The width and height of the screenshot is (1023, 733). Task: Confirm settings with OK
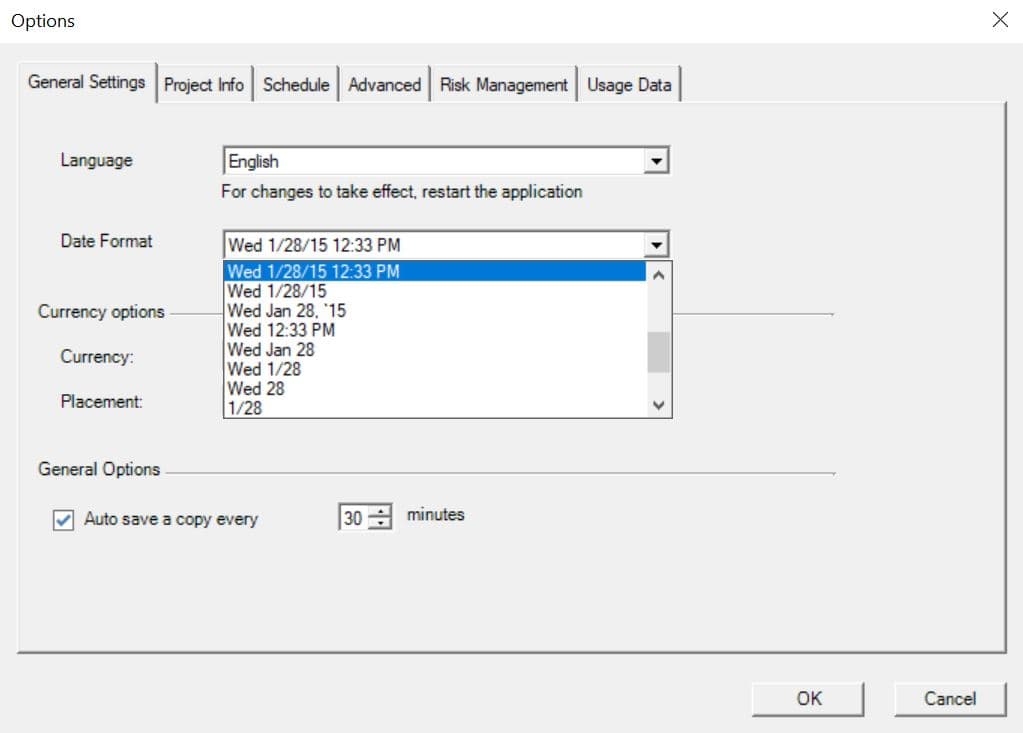807,698
